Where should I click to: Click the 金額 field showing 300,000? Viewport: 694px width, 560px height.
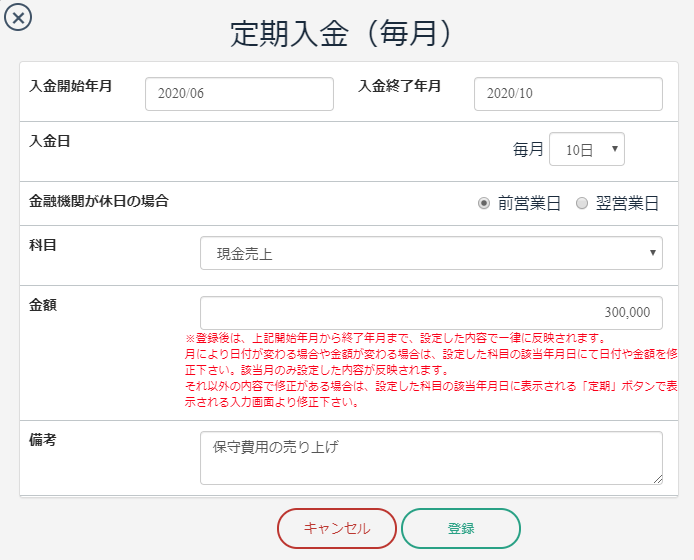pyautogui.click(x=431, y=313)
